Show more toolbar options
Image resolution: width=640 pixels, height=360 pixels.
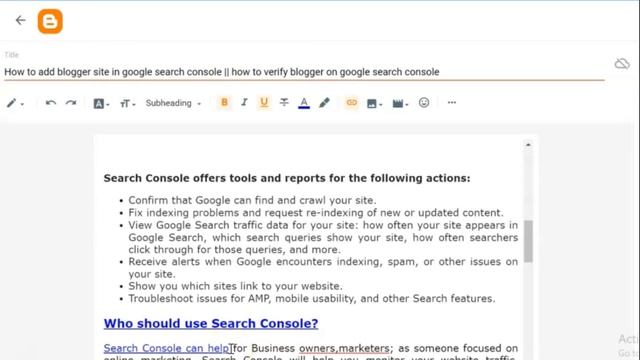pyautogui.click(x=452, y=102)
